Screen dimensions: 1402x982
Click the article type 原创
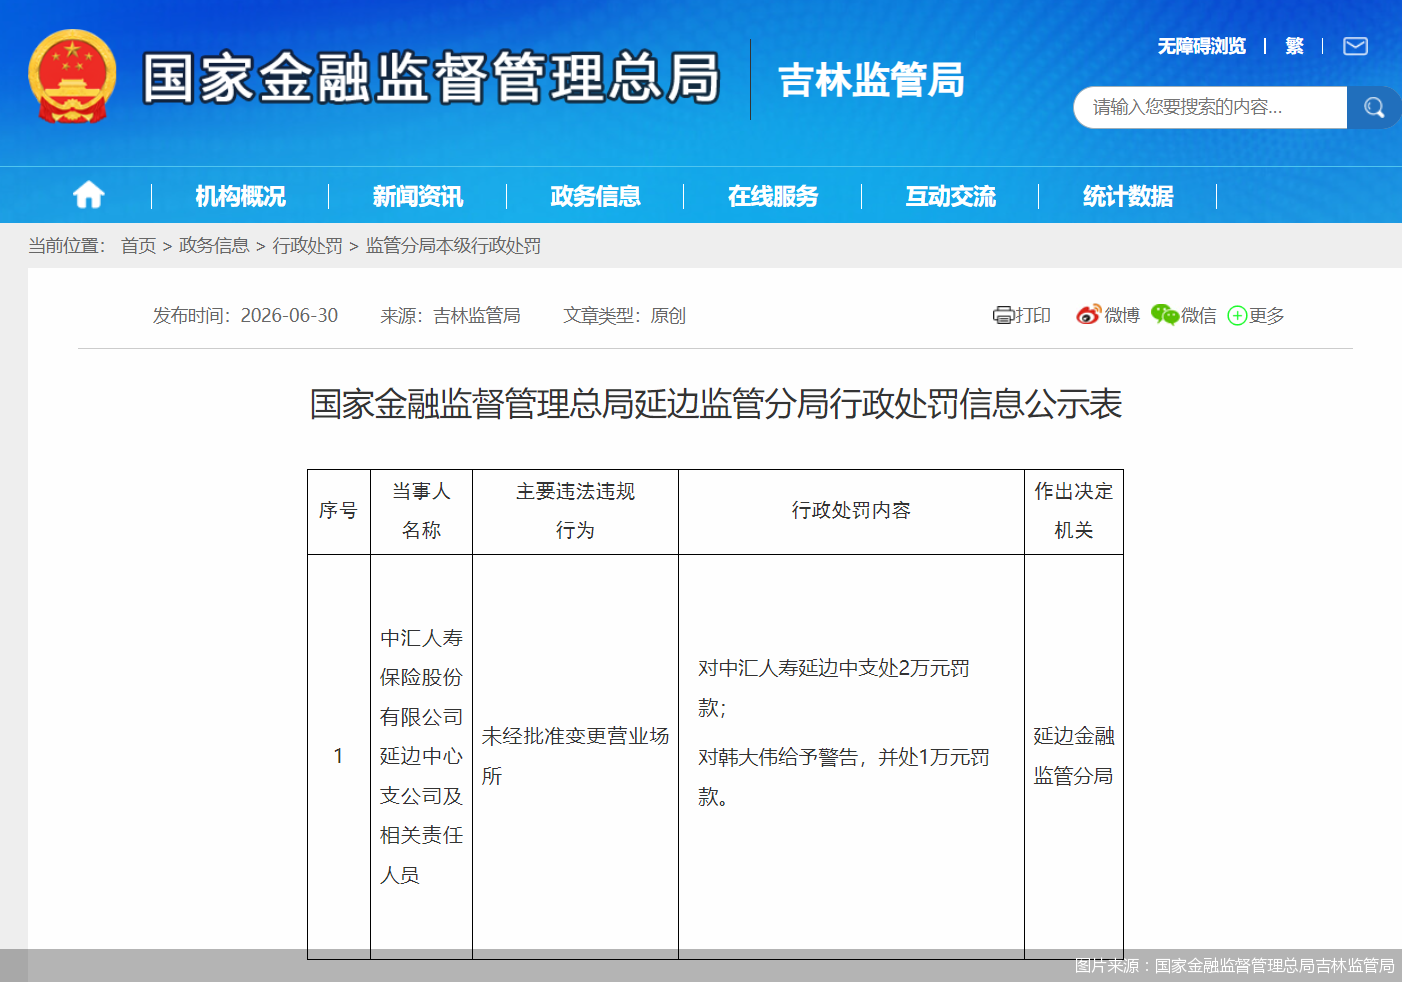668,316
